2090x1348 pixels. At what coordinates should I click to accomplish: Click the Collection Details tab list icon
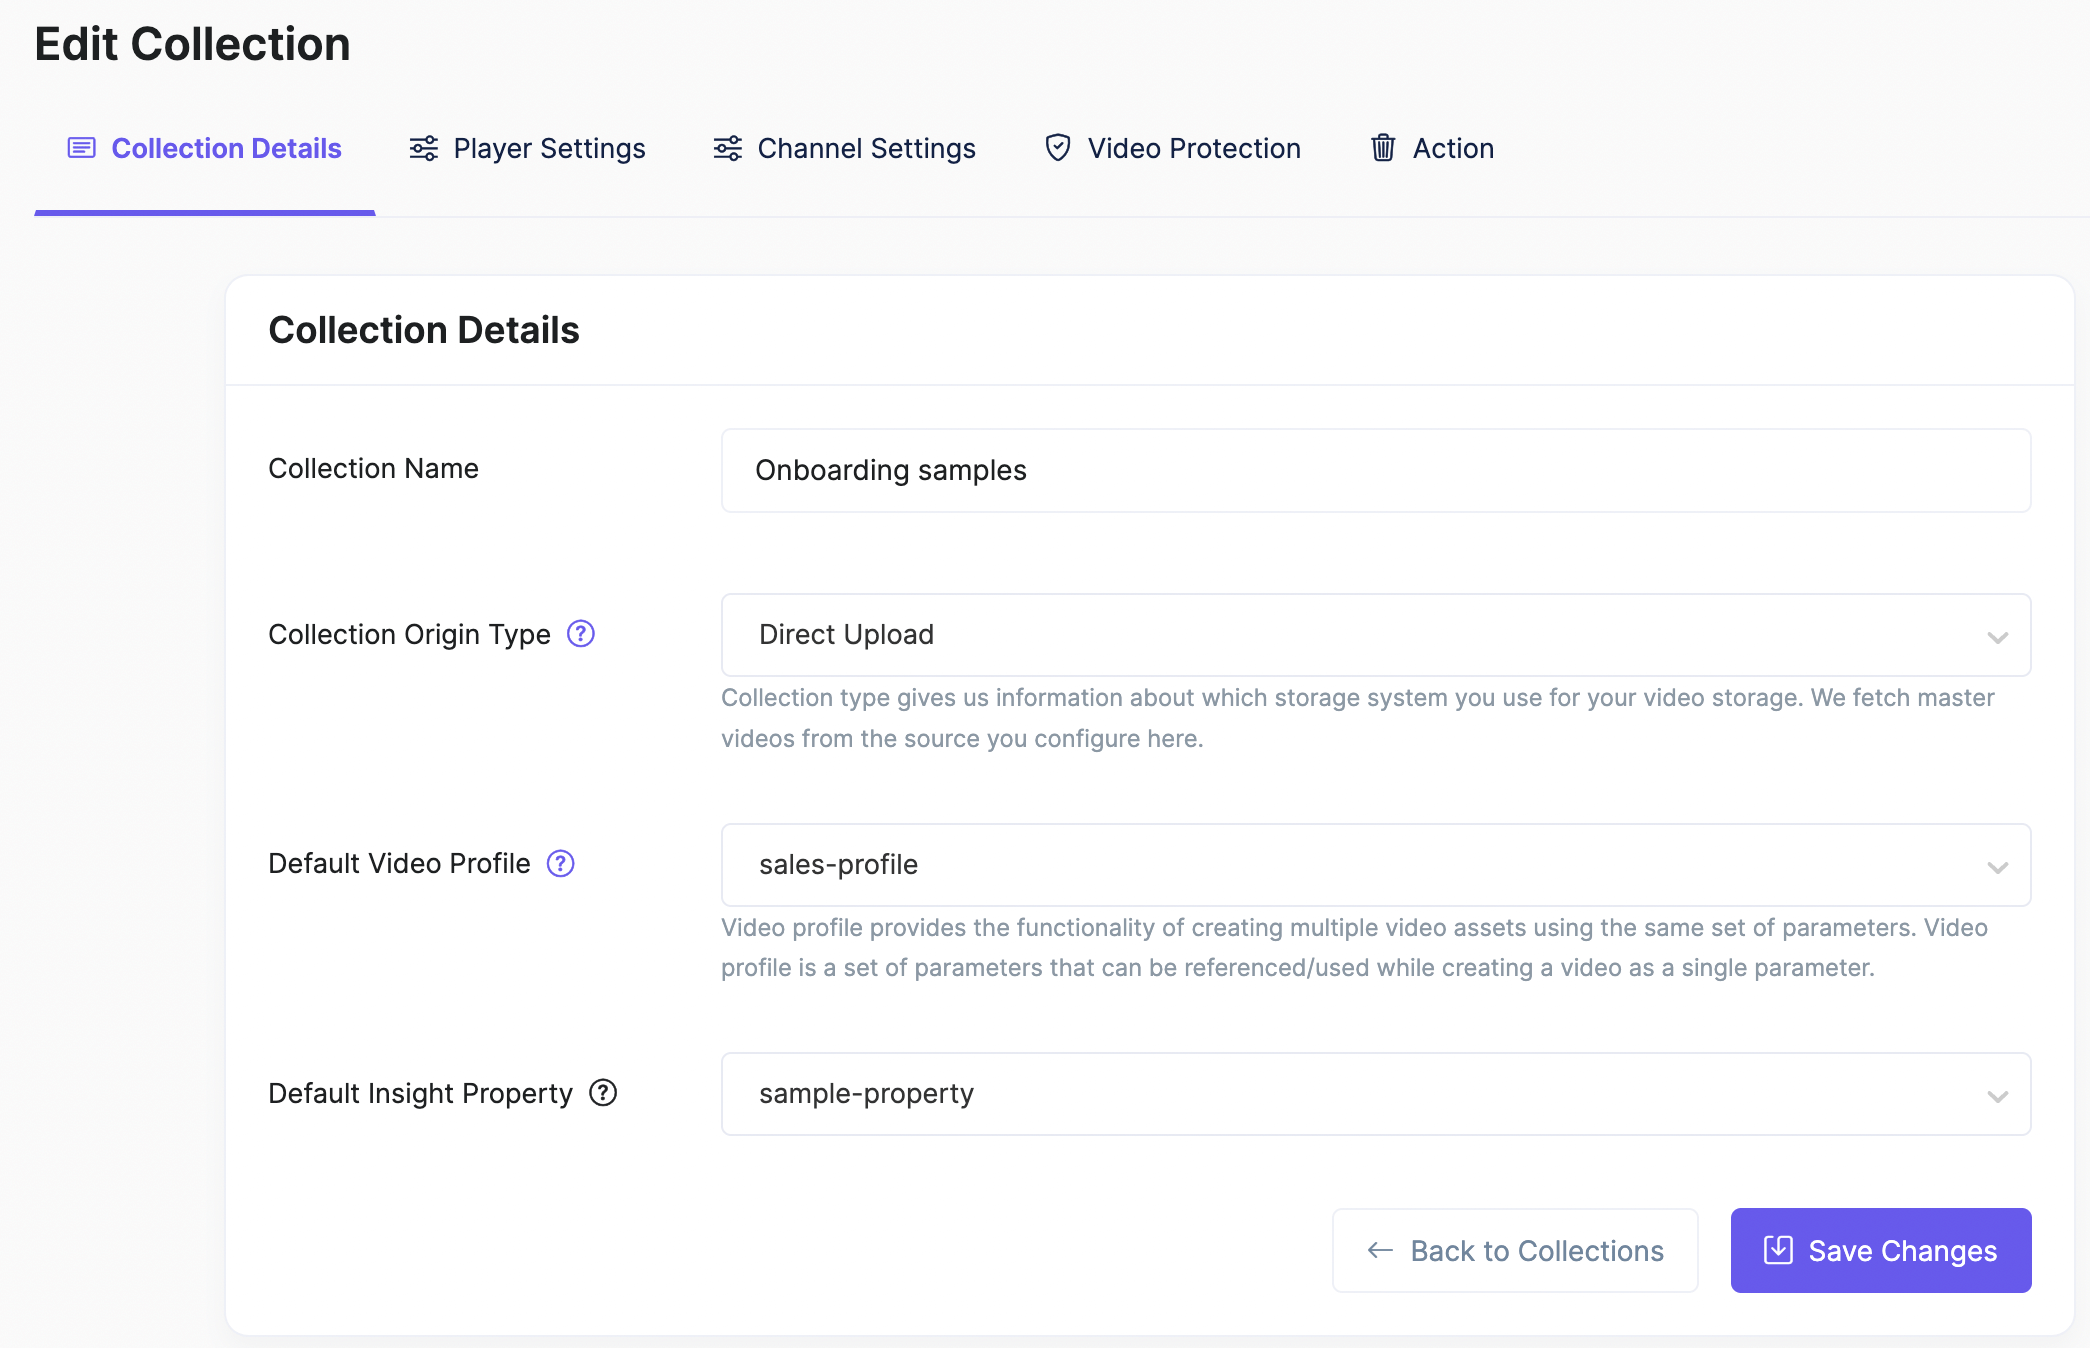(81, 149)
